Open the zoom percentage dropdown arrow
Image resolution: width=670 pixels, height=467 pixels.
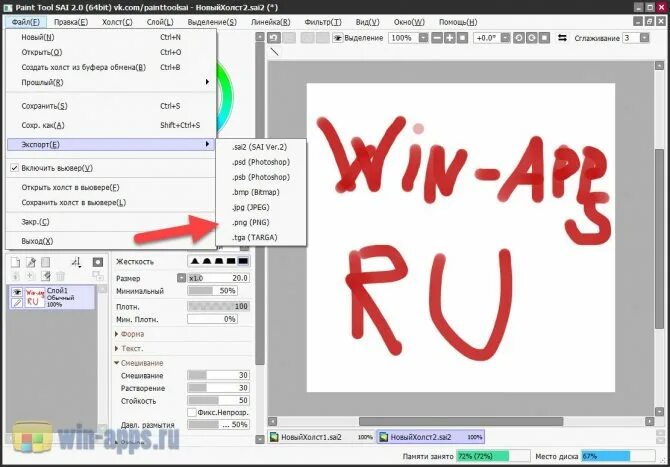pyautogui.click(x=423, y=38)
